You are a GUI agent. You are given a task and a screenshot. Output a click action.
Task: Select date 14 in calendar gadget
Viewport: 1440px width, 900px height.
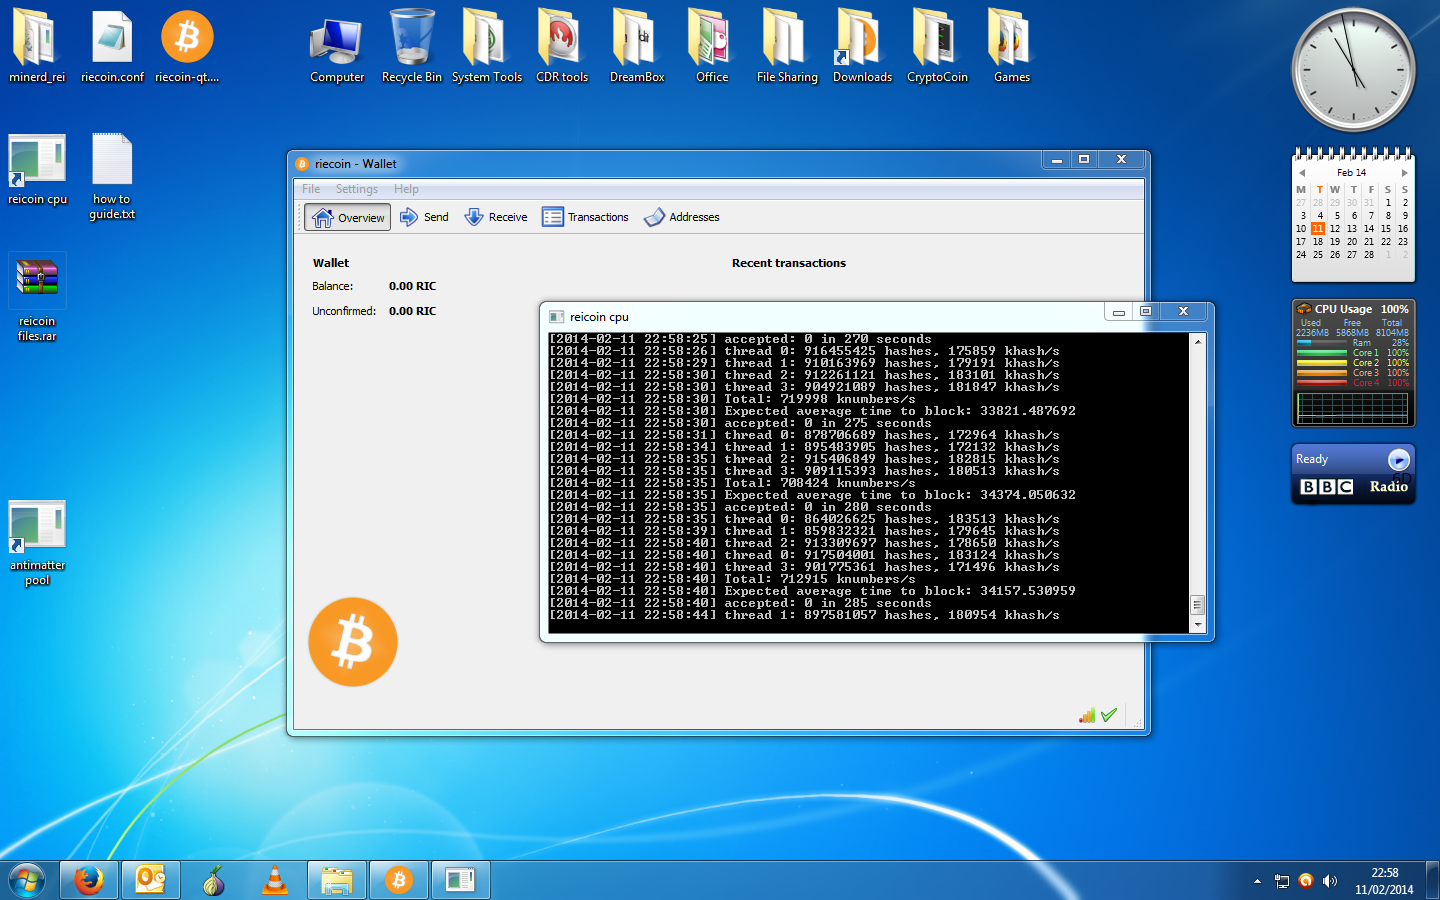1369,228
